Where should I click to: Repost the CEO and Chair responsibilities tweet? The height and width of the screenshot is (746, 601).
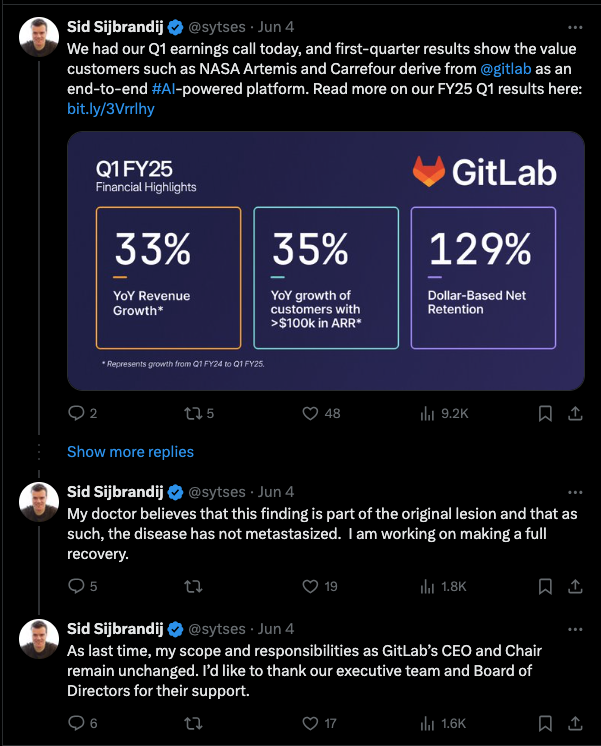tap(193, 724)
